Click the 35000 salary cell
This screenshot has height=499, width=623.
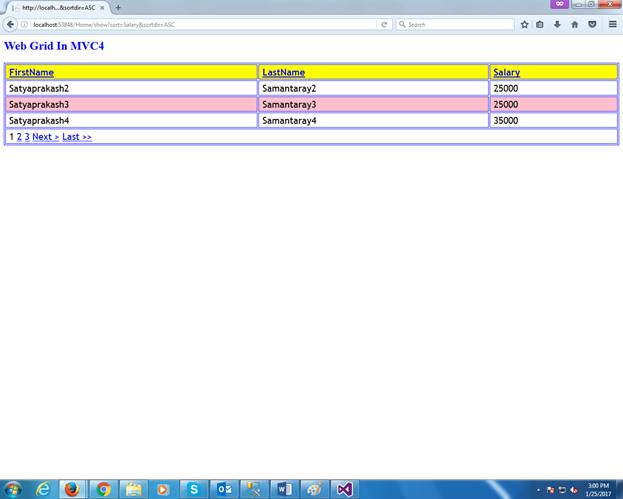coord(553,120)
